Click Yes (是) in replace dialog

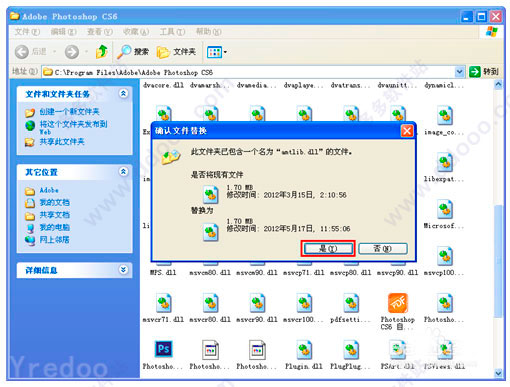pos(328,249)
